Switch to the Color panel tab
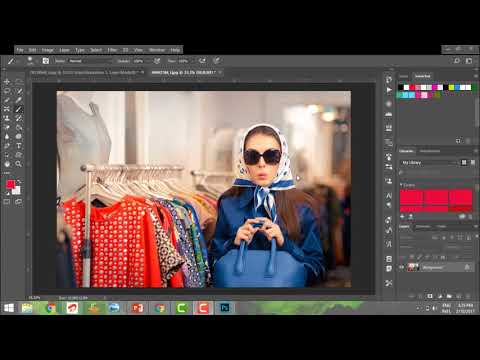 click(403, 76)
